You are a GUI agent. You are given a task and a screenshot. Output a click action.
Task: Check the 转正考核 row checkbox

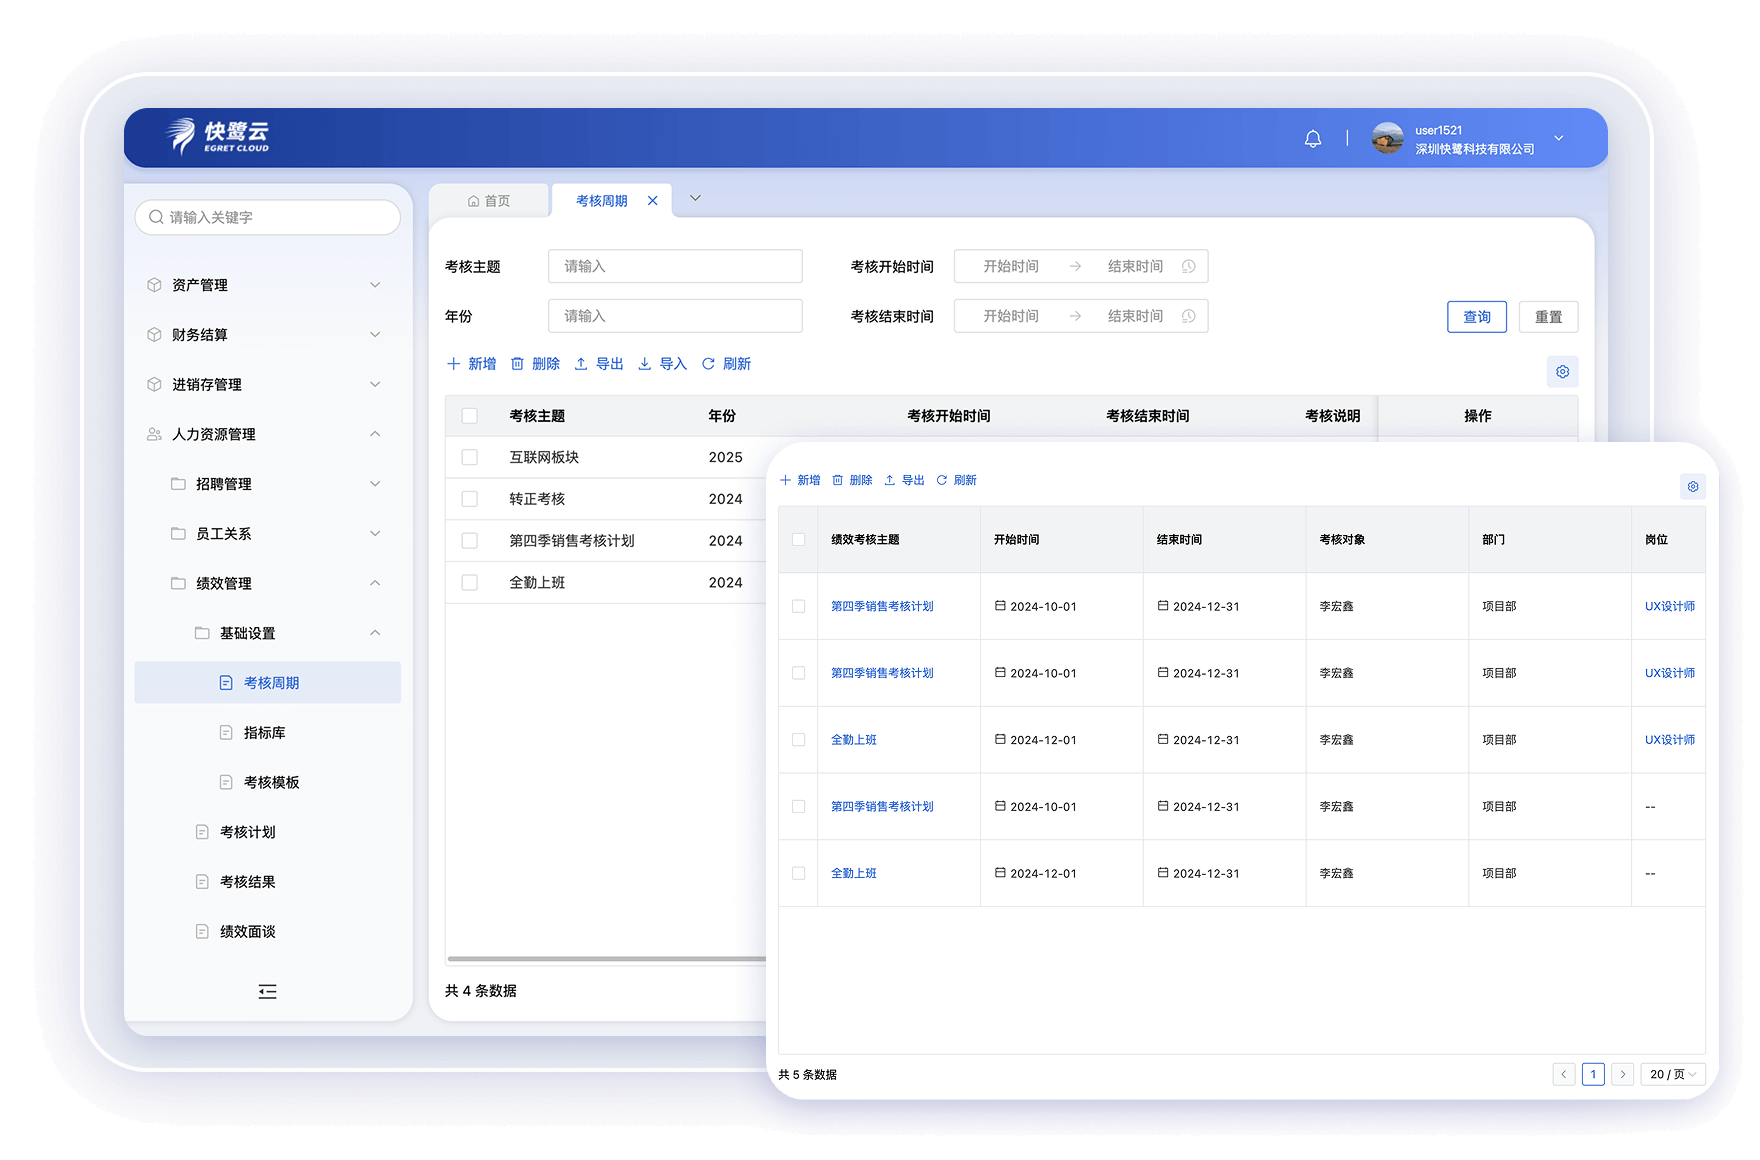pos(469,499)
